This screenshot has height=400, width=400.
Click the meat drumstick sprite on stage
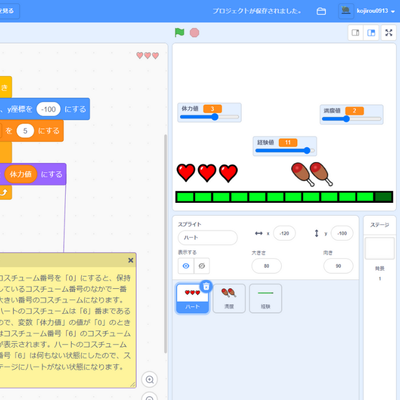[x=312, y=174]
